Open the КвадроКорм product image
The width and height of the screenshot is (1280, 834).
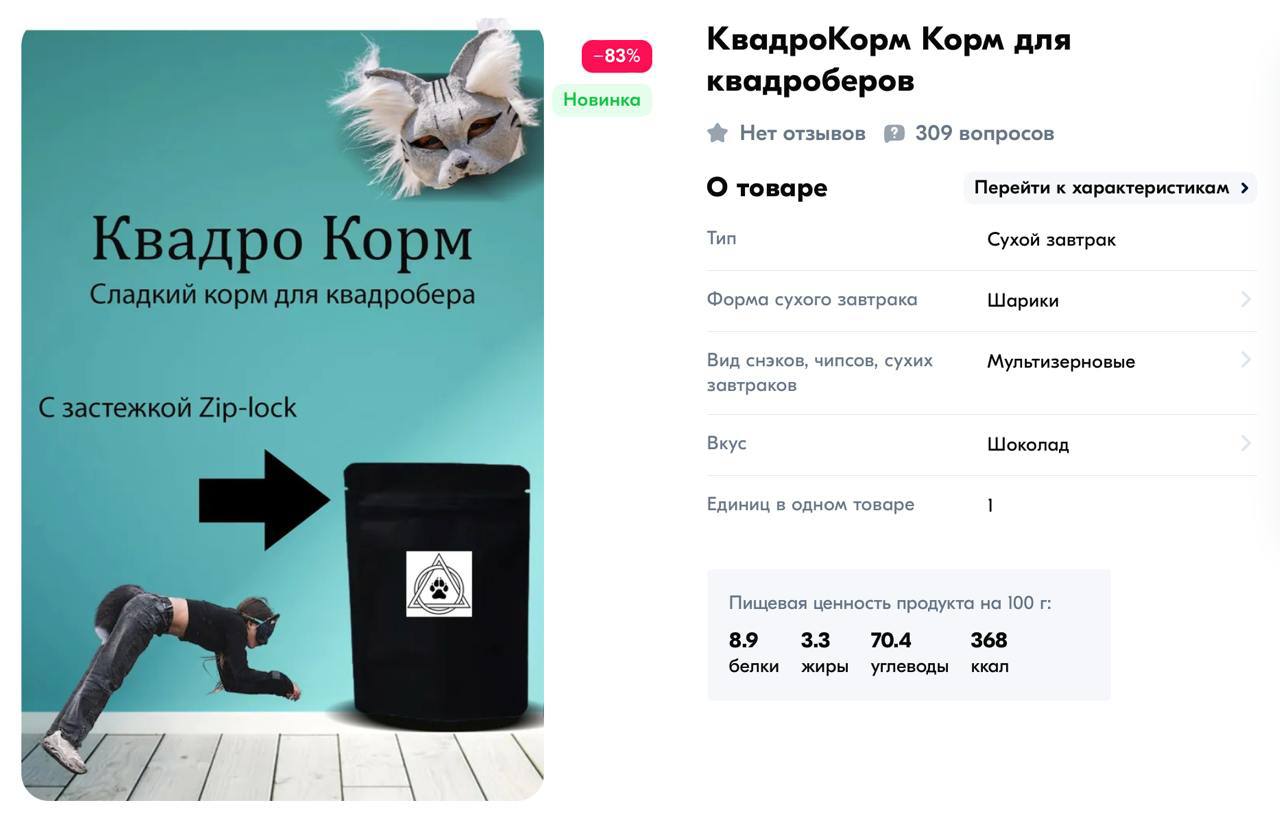pyautogui.click(x=282, y=411)
